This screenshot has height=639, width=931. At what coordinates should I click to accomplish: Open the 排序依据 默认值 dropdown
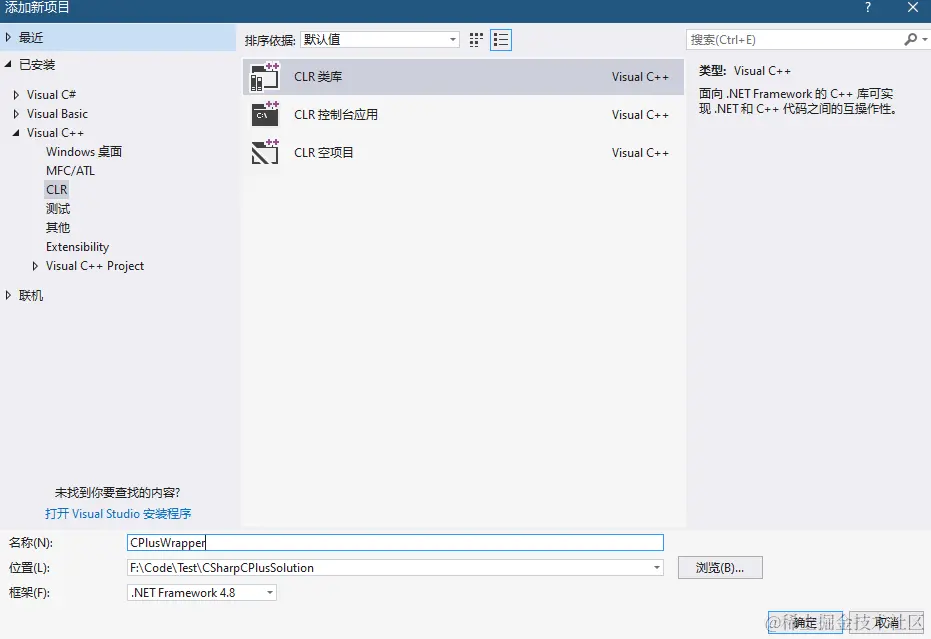[x=380, y=40]
